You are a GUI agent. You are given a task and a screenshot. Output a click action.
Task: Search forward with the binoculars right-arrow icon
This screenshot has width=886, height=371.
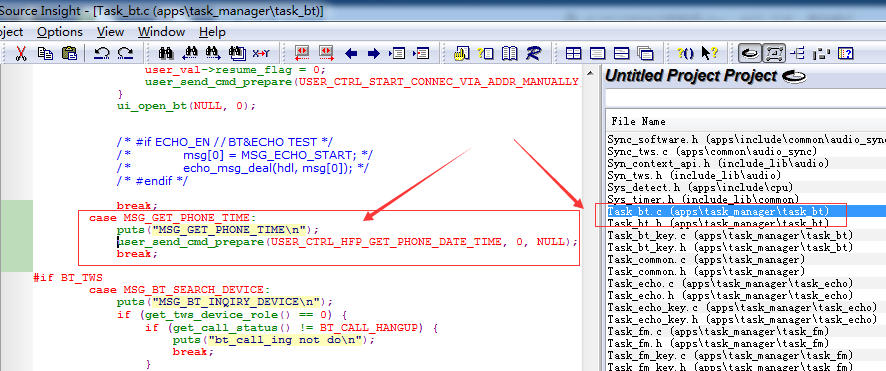213,54
